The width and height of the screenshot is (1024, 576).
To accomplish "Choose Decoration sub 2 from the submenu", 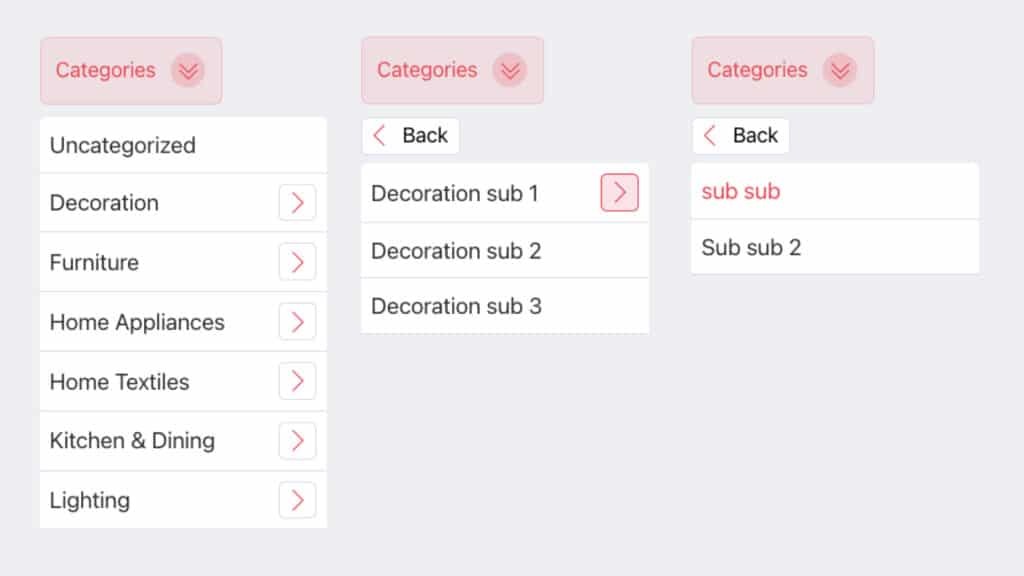I will point(456,251).
